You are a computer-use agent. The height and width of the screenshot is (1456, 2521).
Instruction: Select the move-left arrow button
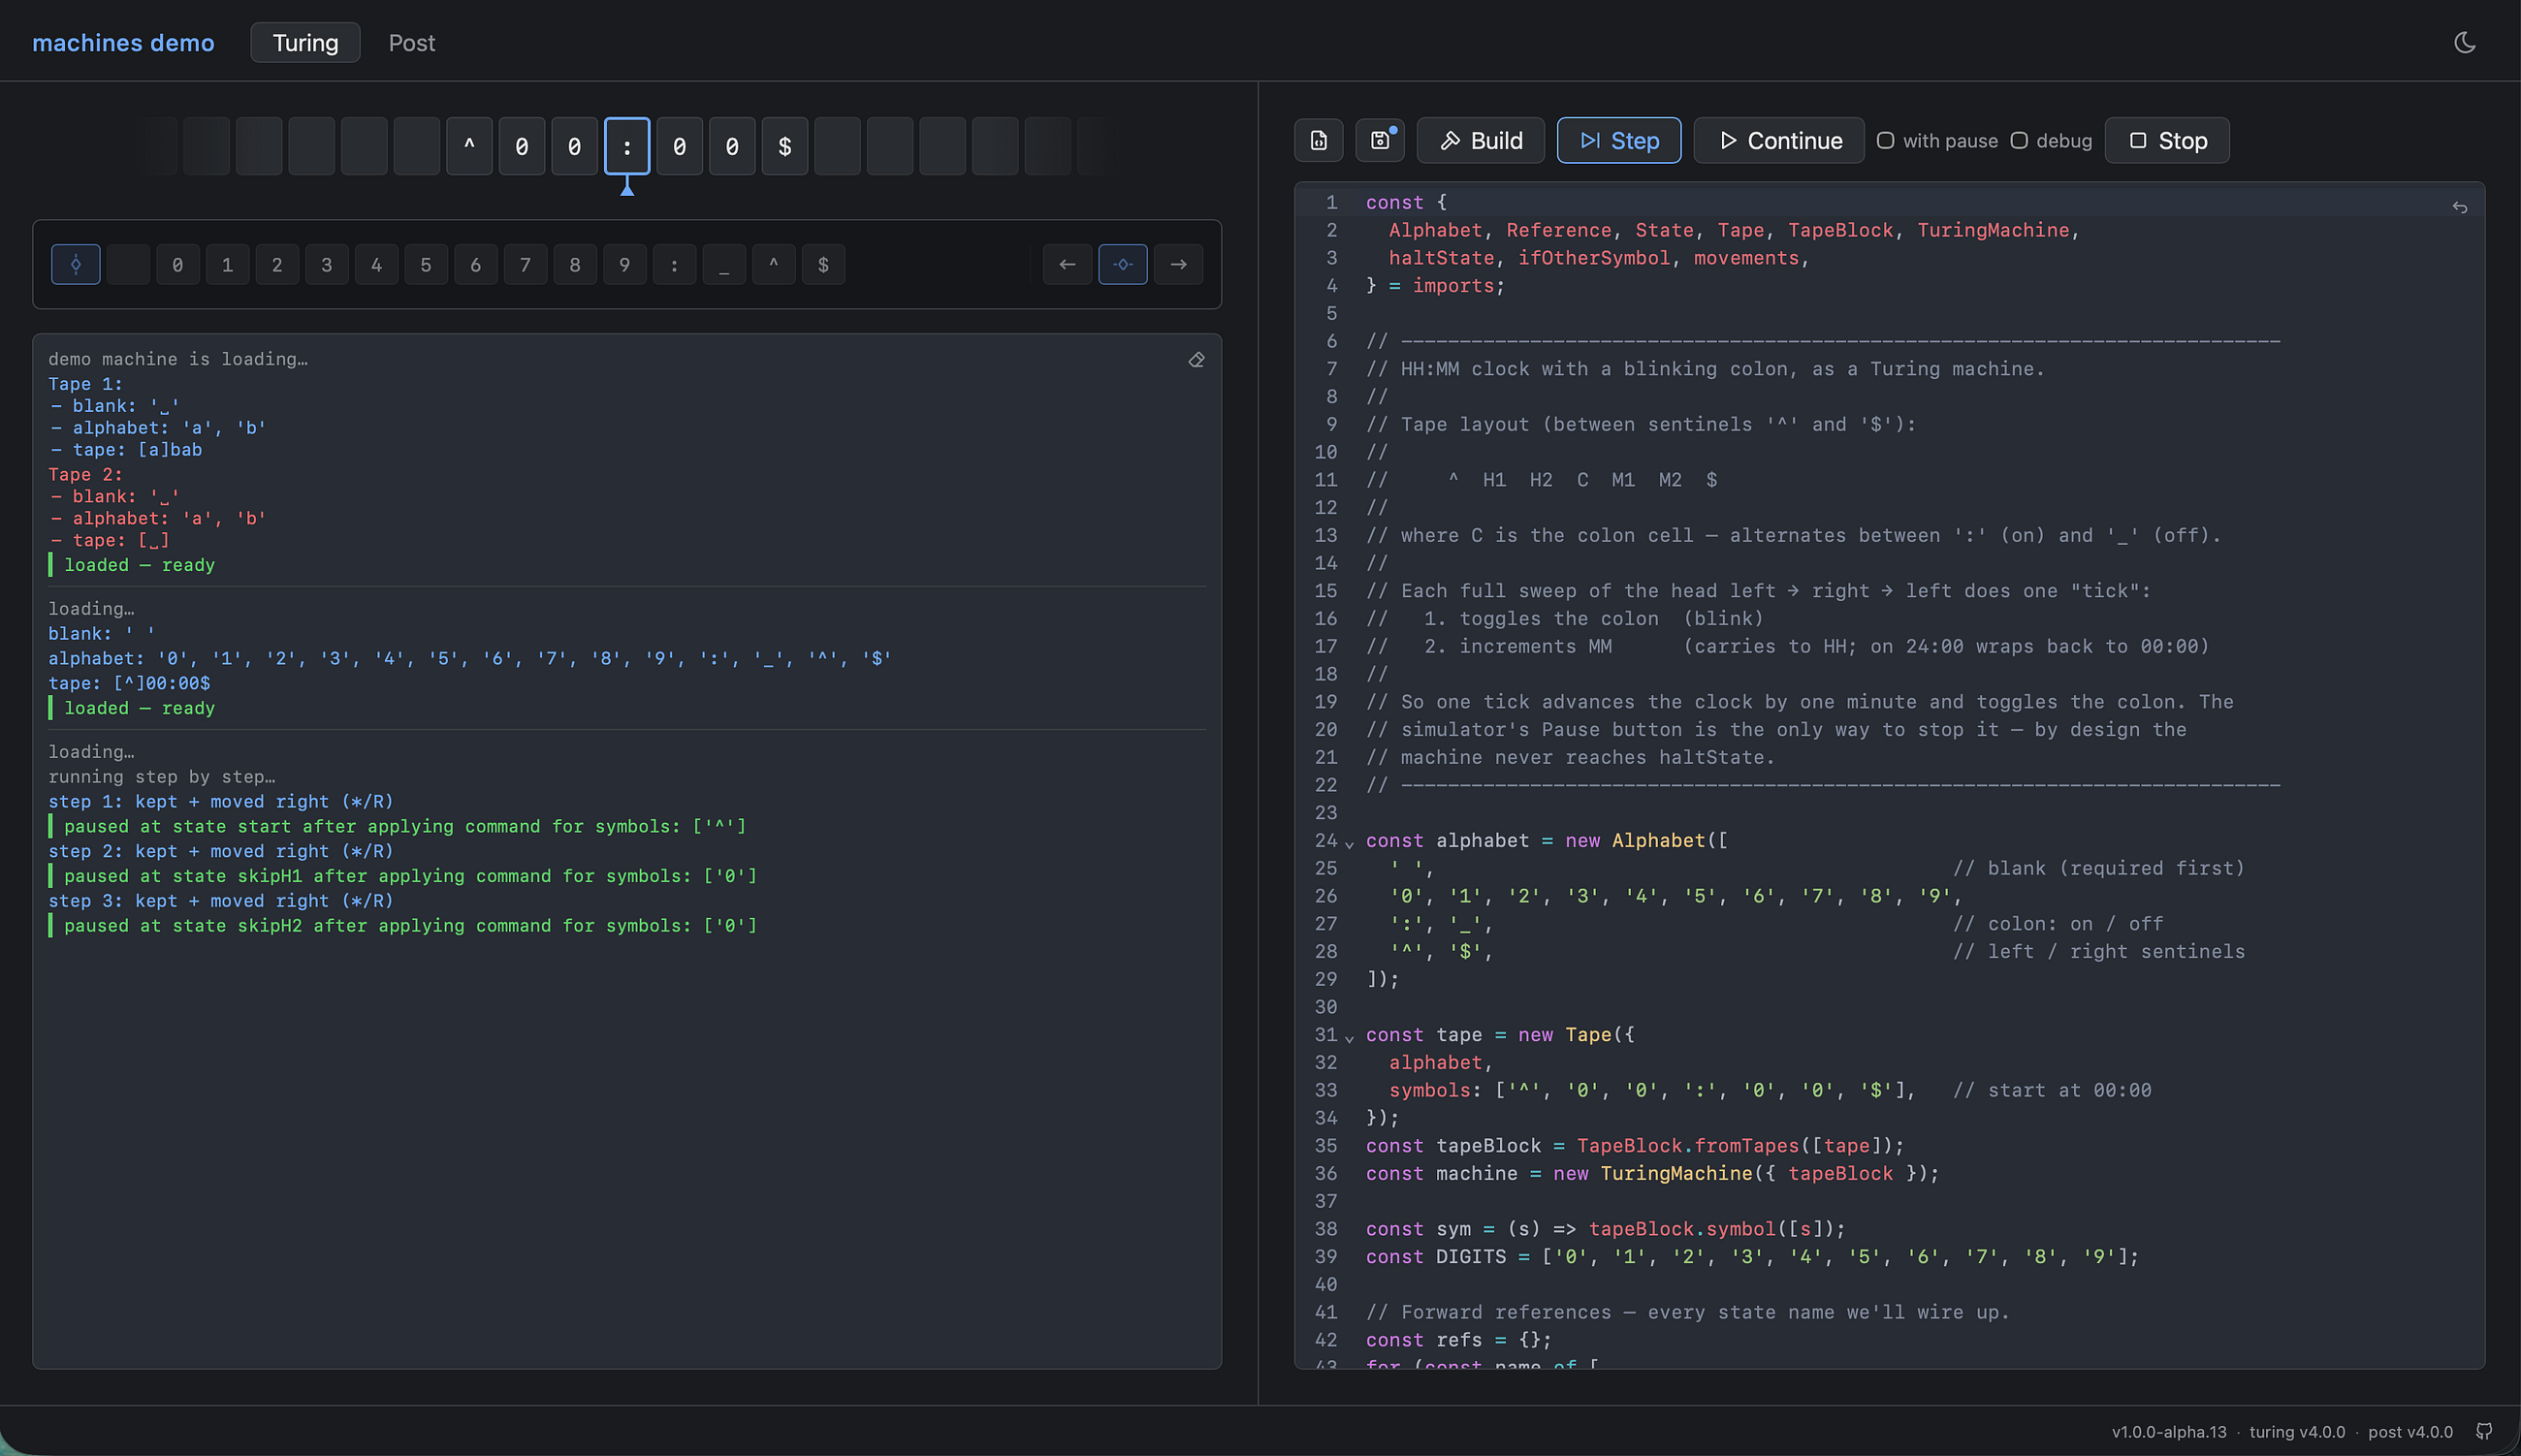[1067, 265]
